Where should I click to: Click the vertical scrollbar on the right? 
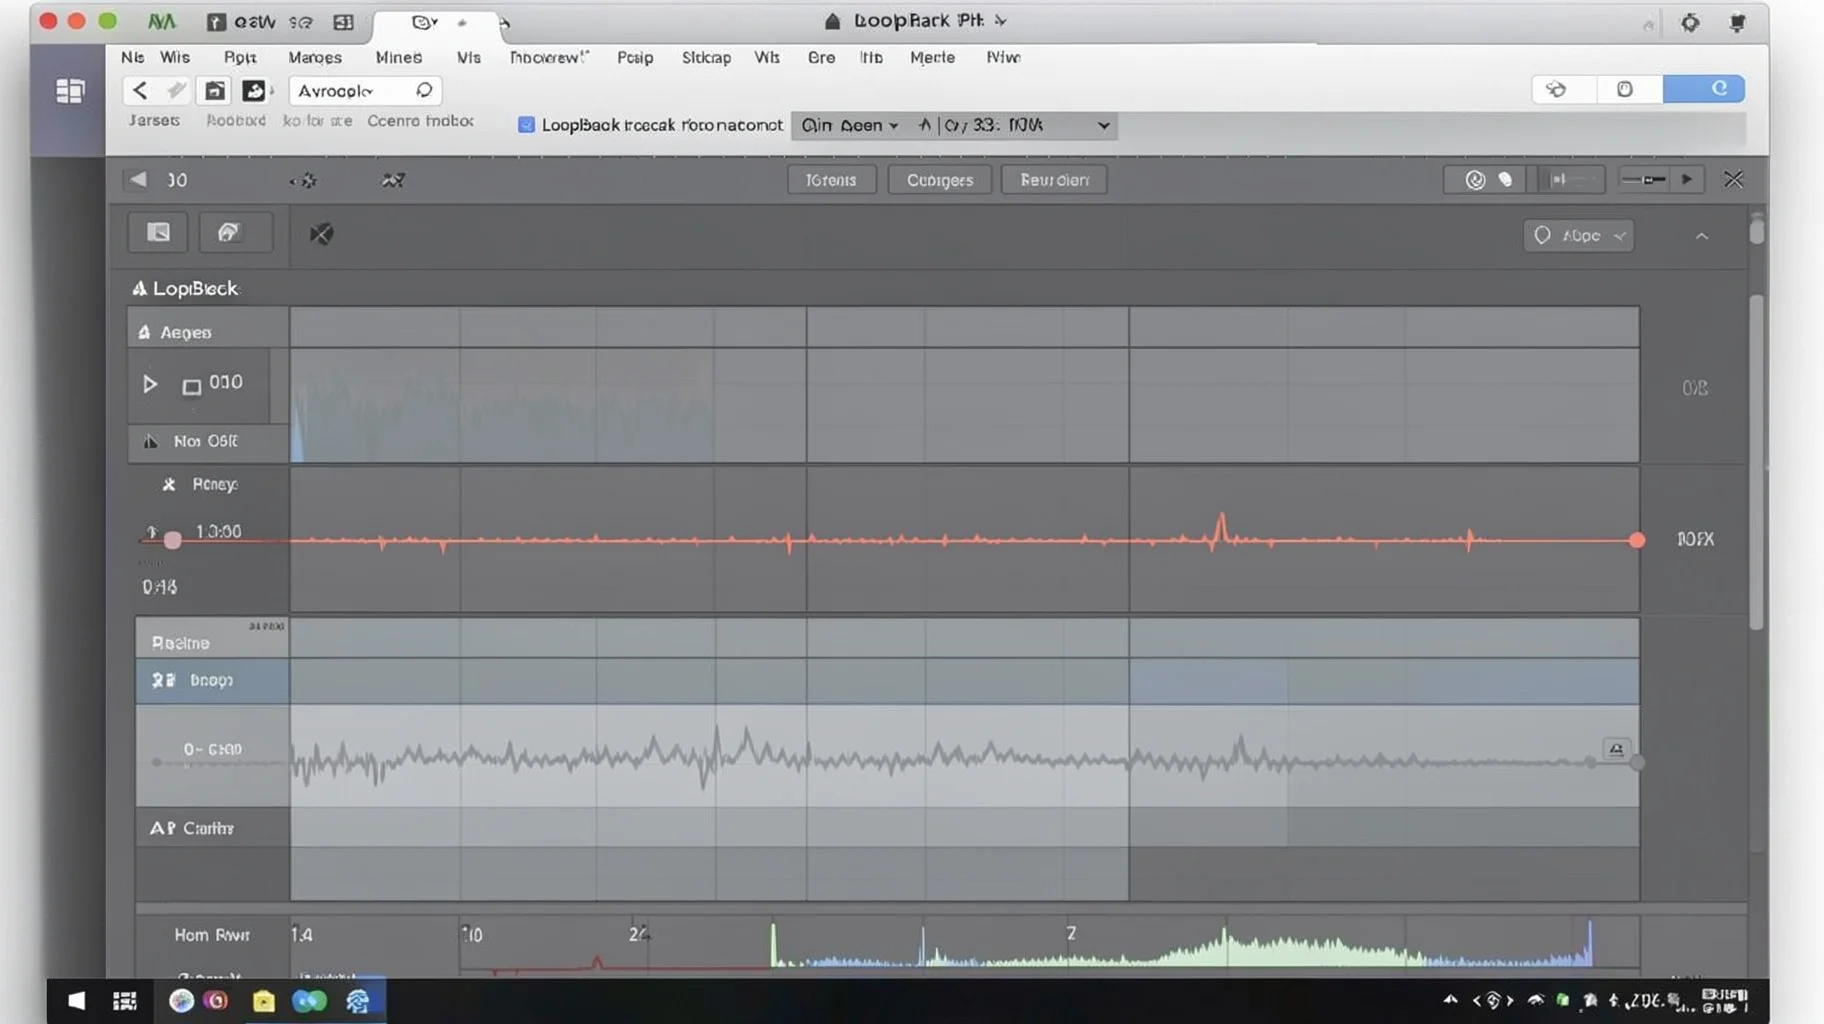(x=1756, y=460)
